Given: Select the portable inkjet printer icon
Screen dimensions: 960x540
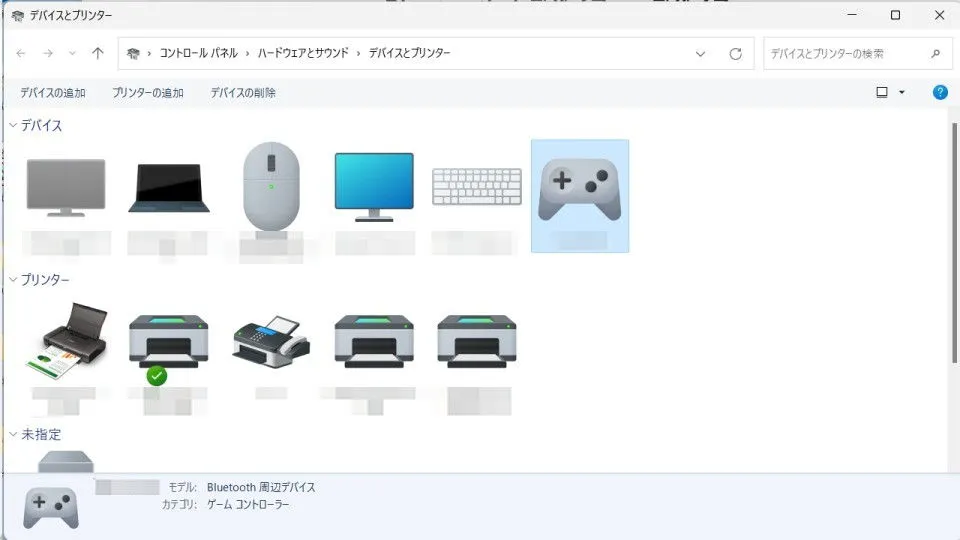Looking at the screenshot, I should (x=66, y=341).
